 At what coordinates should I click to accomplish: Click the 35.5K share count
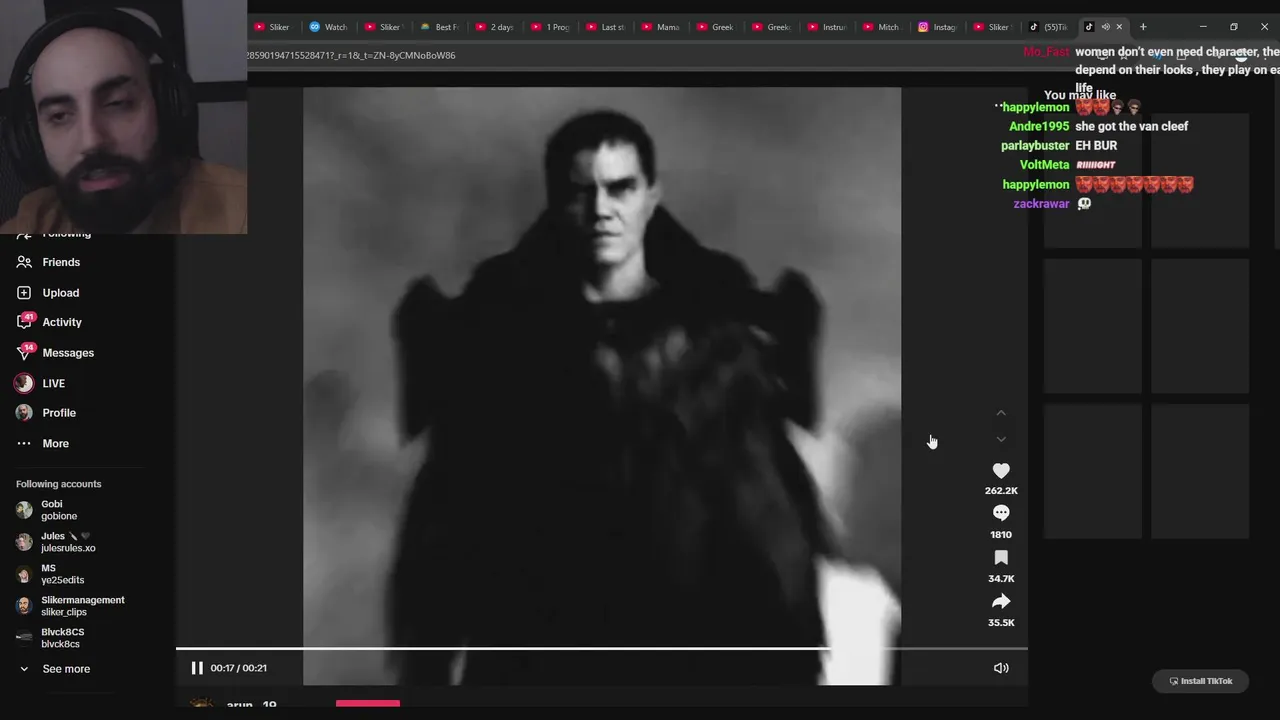pos(1001,623)
